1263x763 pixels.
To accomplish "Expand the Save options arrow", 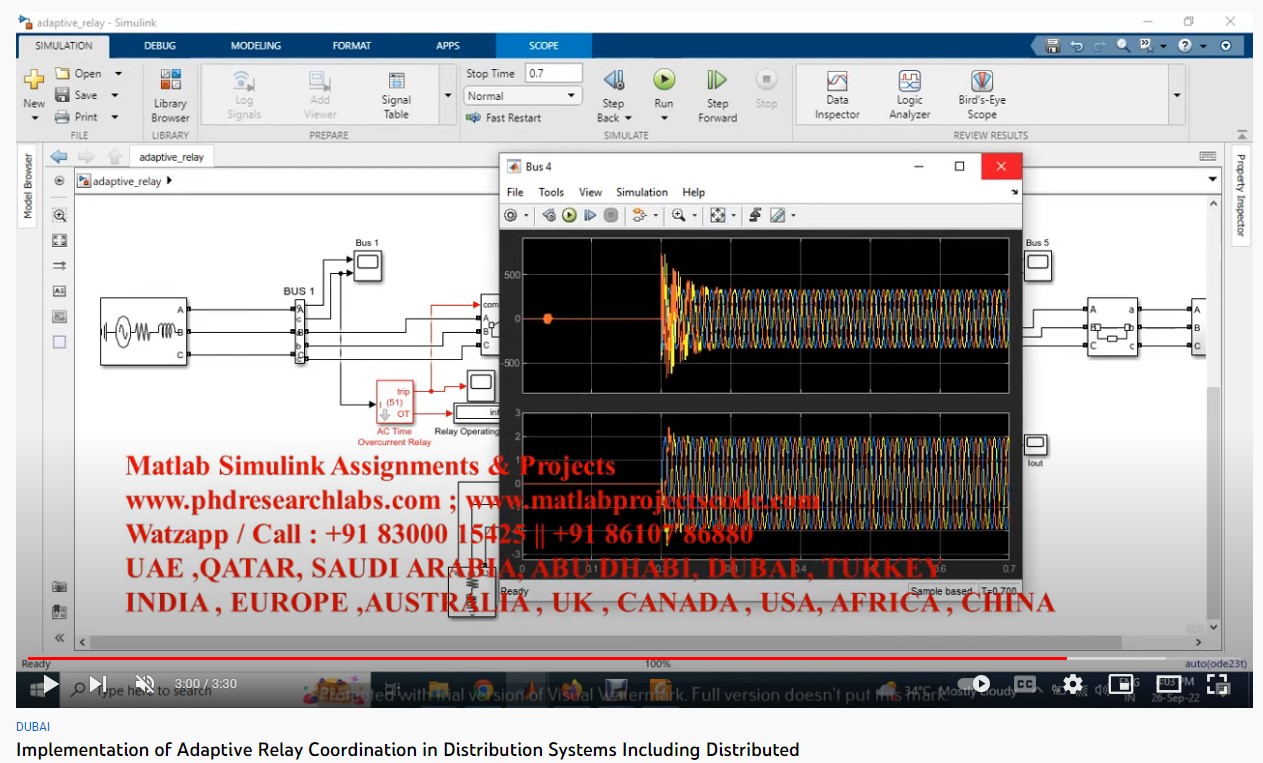I will click(x=115, y=95).
